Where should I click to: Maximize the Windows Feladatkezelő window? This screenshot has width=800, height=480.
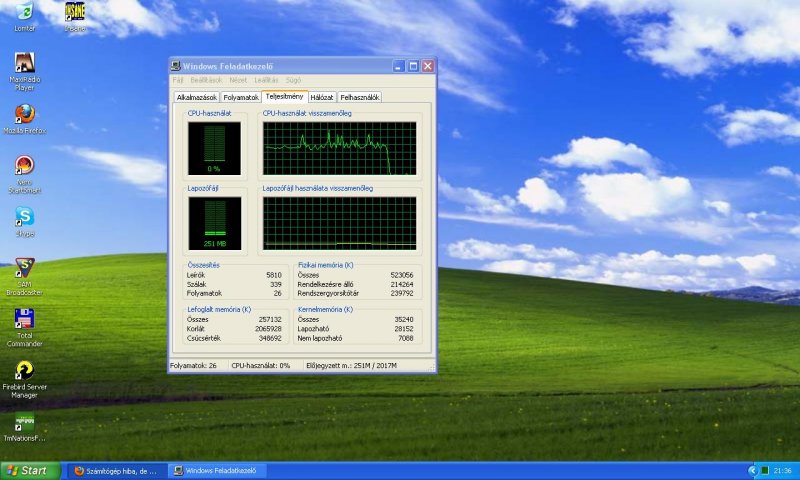click(413, 66)
